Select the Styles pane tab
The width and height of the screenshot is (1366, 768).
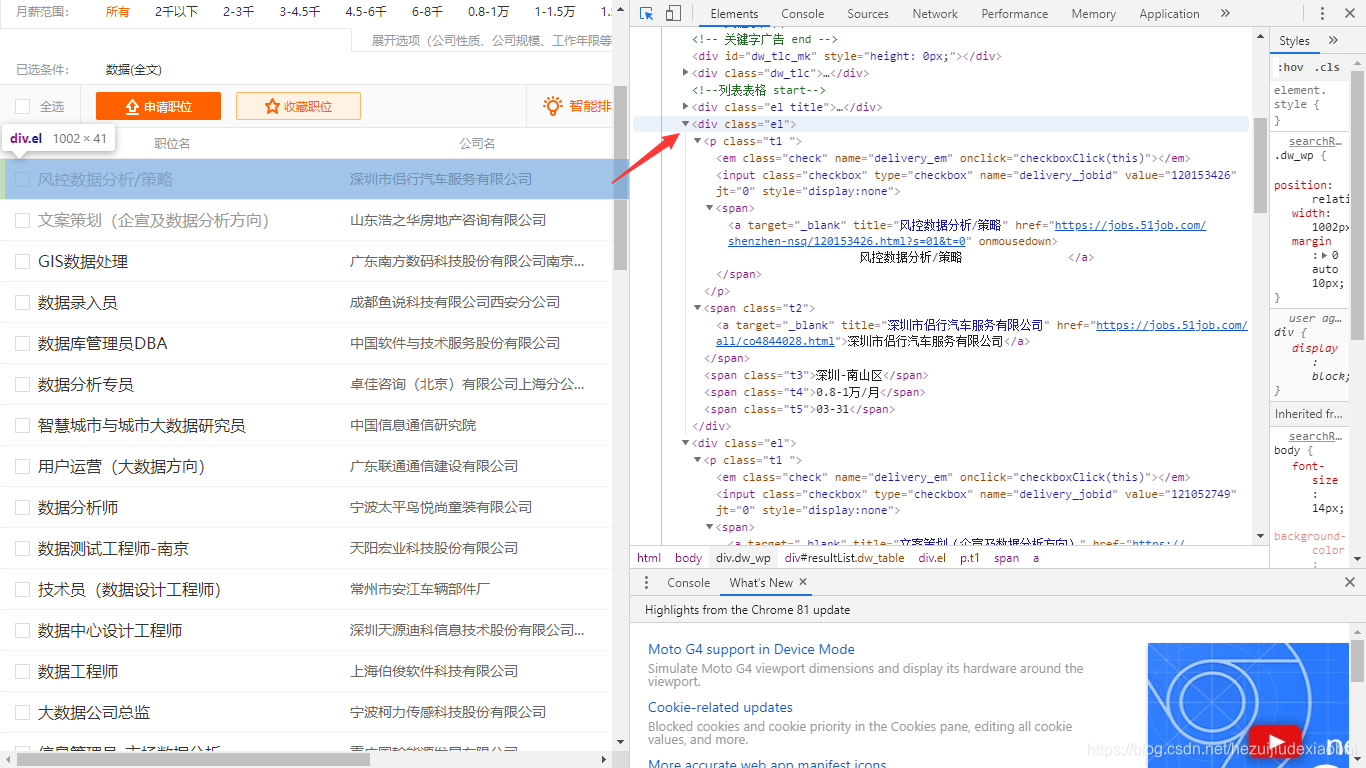(1294, 41)
